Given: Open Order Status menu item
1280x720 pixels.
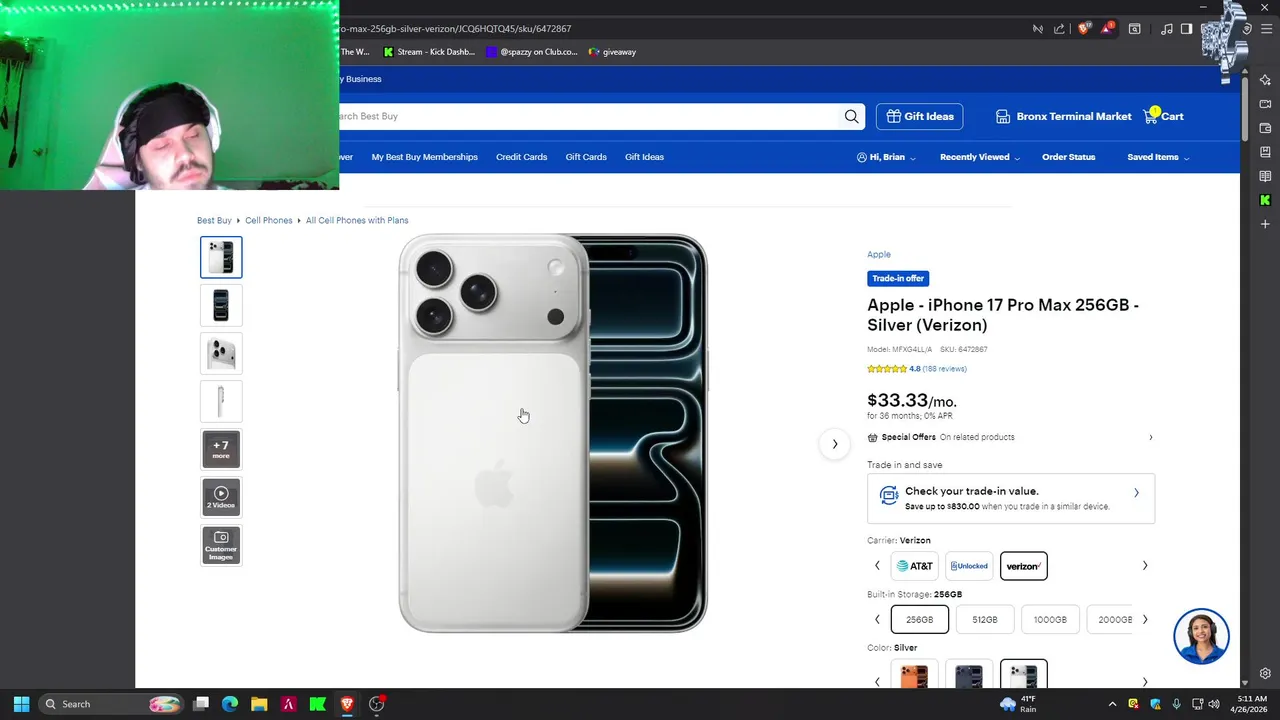Looking at the screenshot, I should coord(1069,157).
